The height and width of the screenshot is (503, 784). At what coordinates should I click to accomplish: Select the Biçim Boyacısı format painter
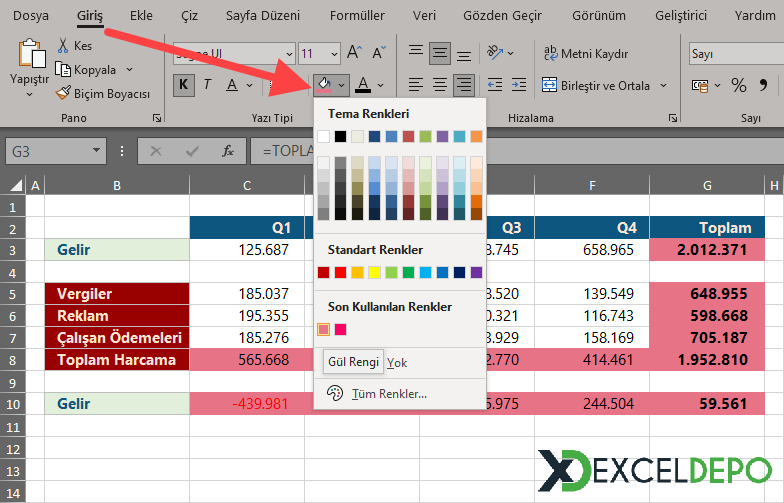(x=102, y=94)
